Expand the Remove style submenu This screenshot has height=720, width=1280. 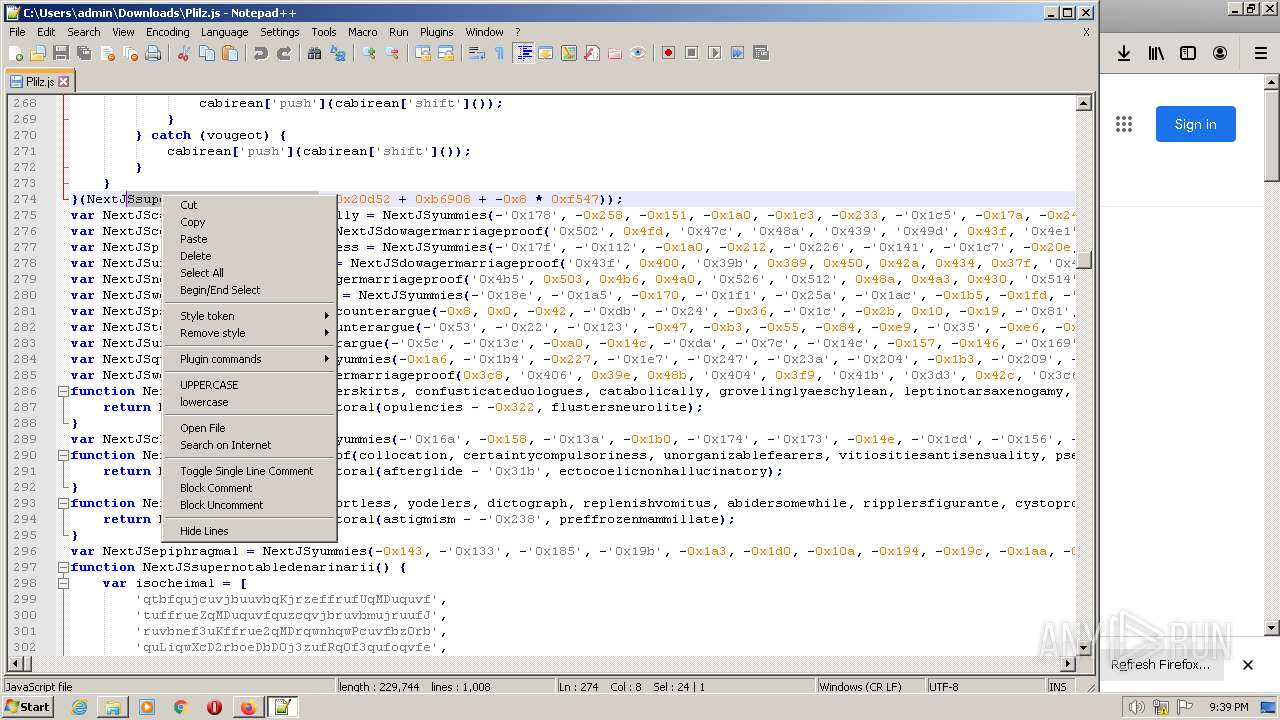249,333
